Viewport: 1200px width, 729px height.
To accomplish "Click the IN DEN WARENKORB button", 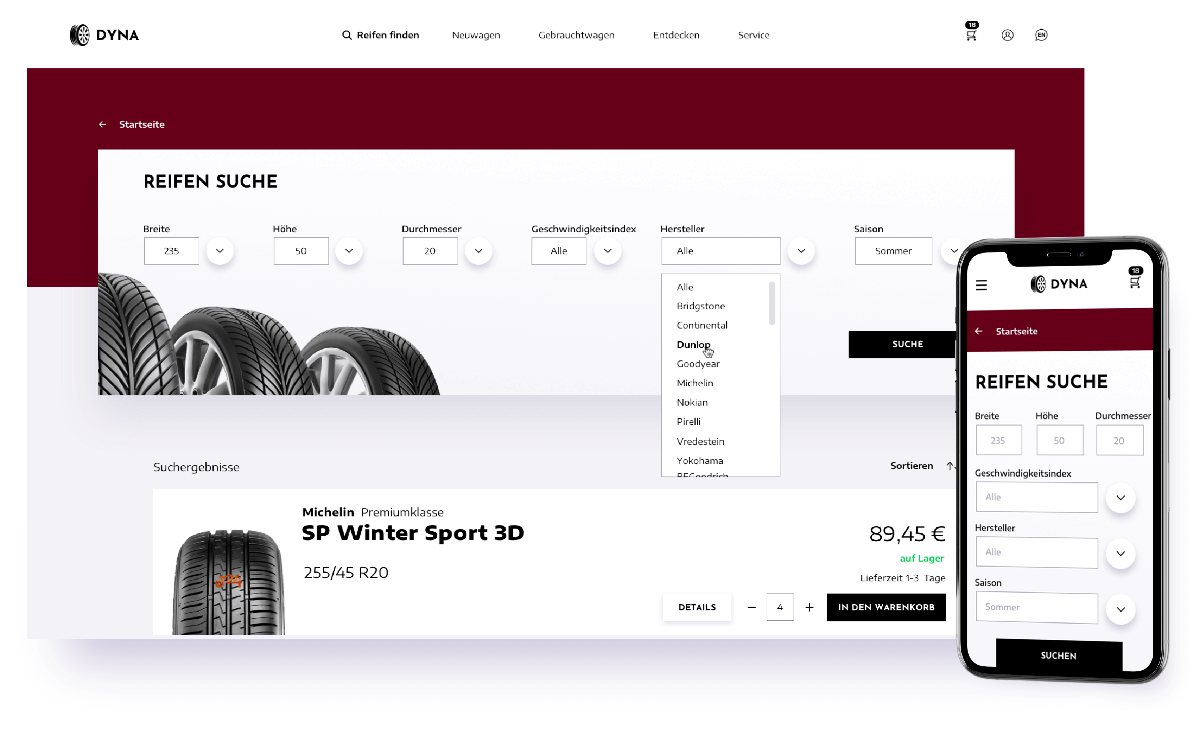I will click(886, 607).
